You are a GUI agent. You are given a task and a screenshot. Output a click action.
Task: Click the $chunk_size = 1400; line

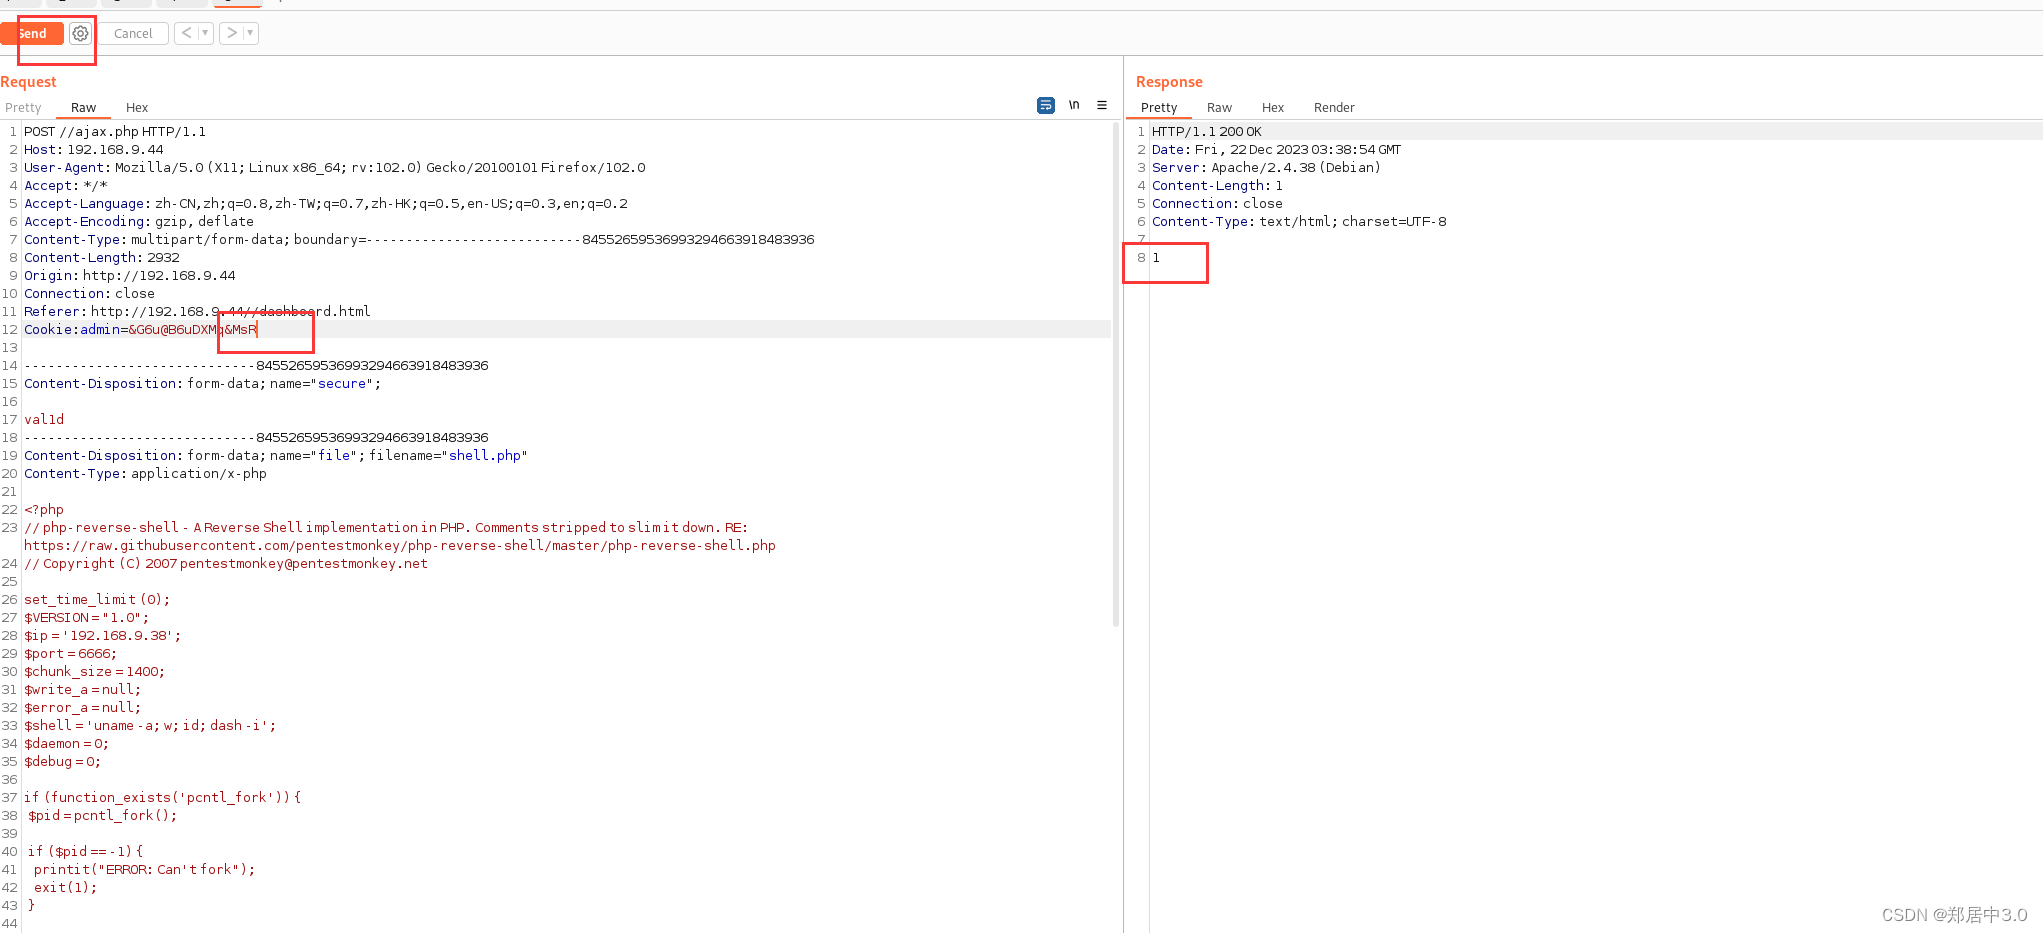point(95,671)
